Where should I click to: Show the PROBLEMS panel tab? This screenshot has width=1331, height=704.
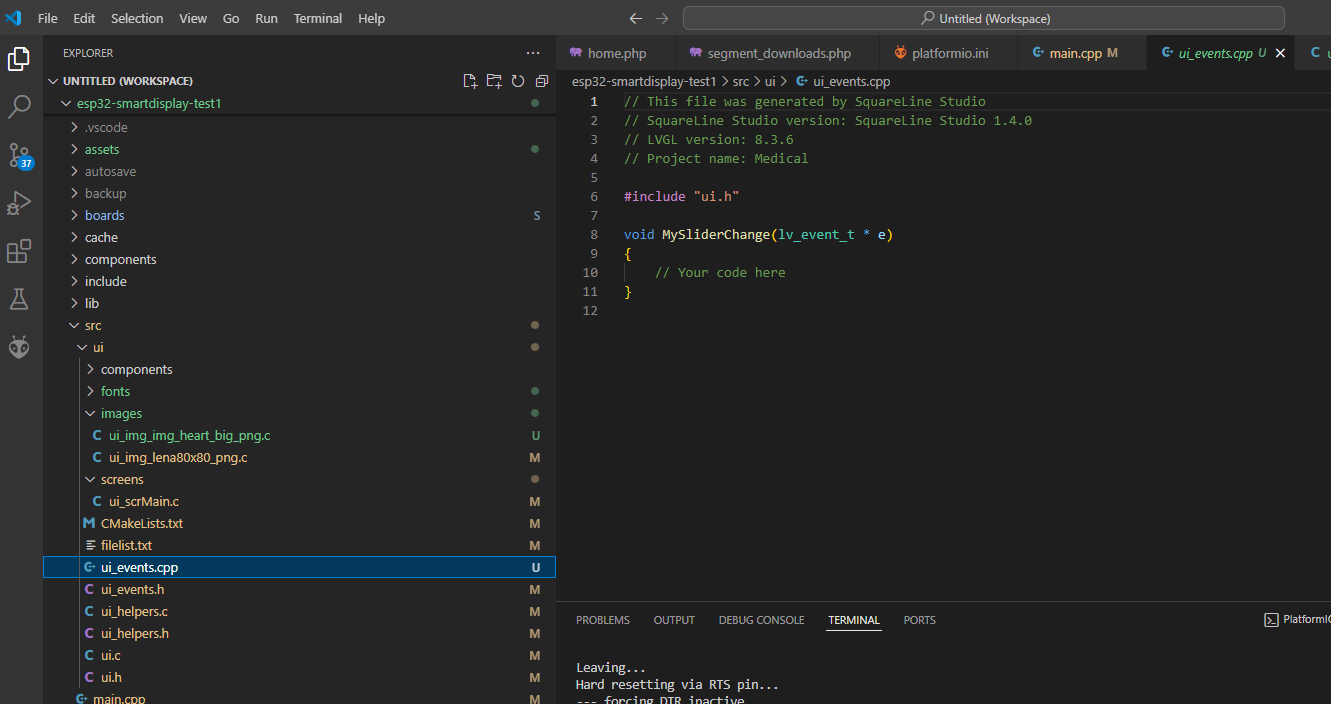(x=603, y=620)
